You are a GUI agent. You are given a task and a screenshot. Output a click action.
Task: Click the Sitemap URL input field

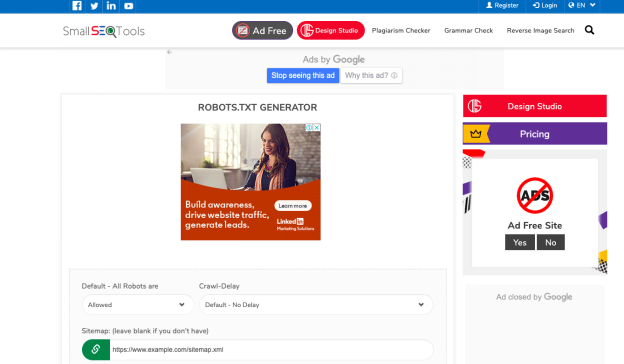(272, 349)
